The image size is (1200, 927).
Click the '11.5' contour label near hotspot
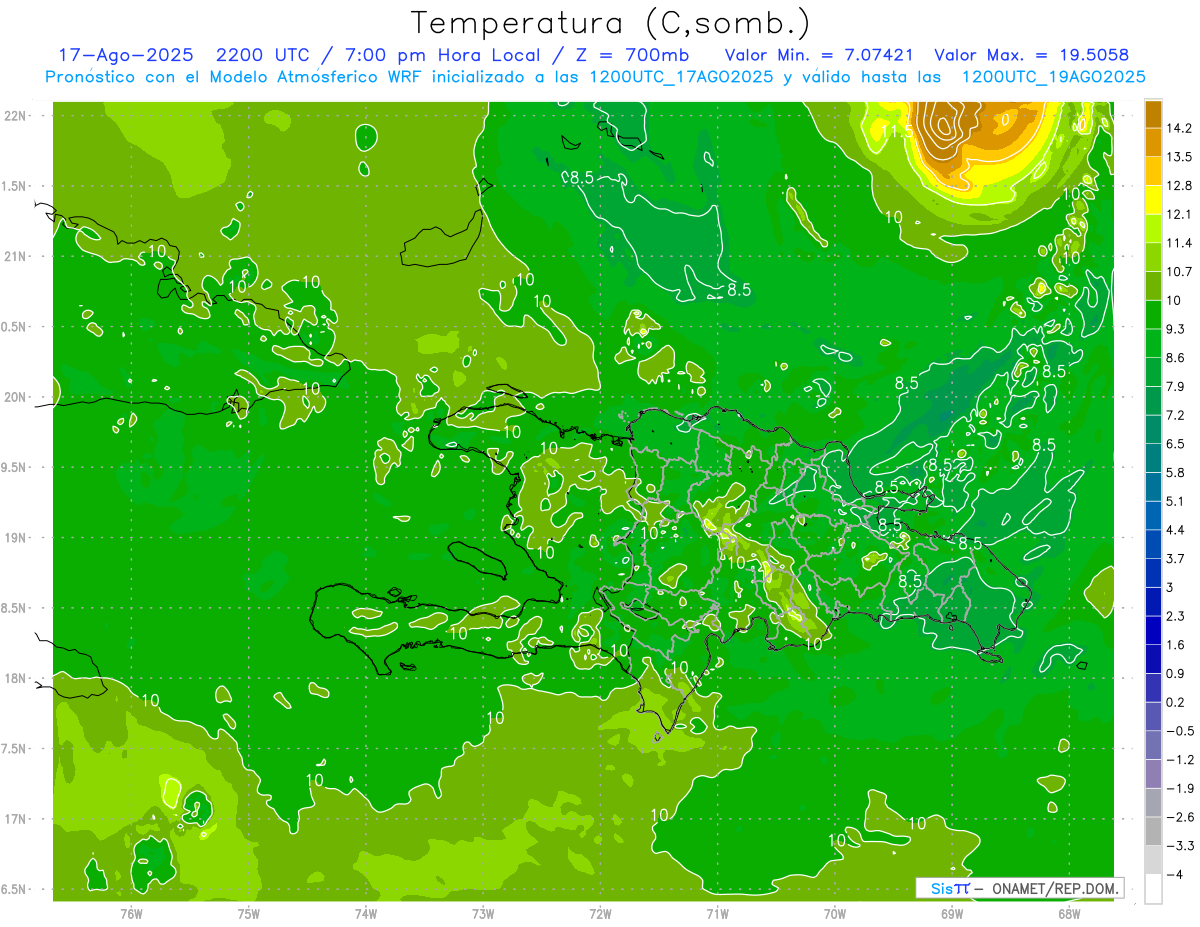tap(896, 131)
